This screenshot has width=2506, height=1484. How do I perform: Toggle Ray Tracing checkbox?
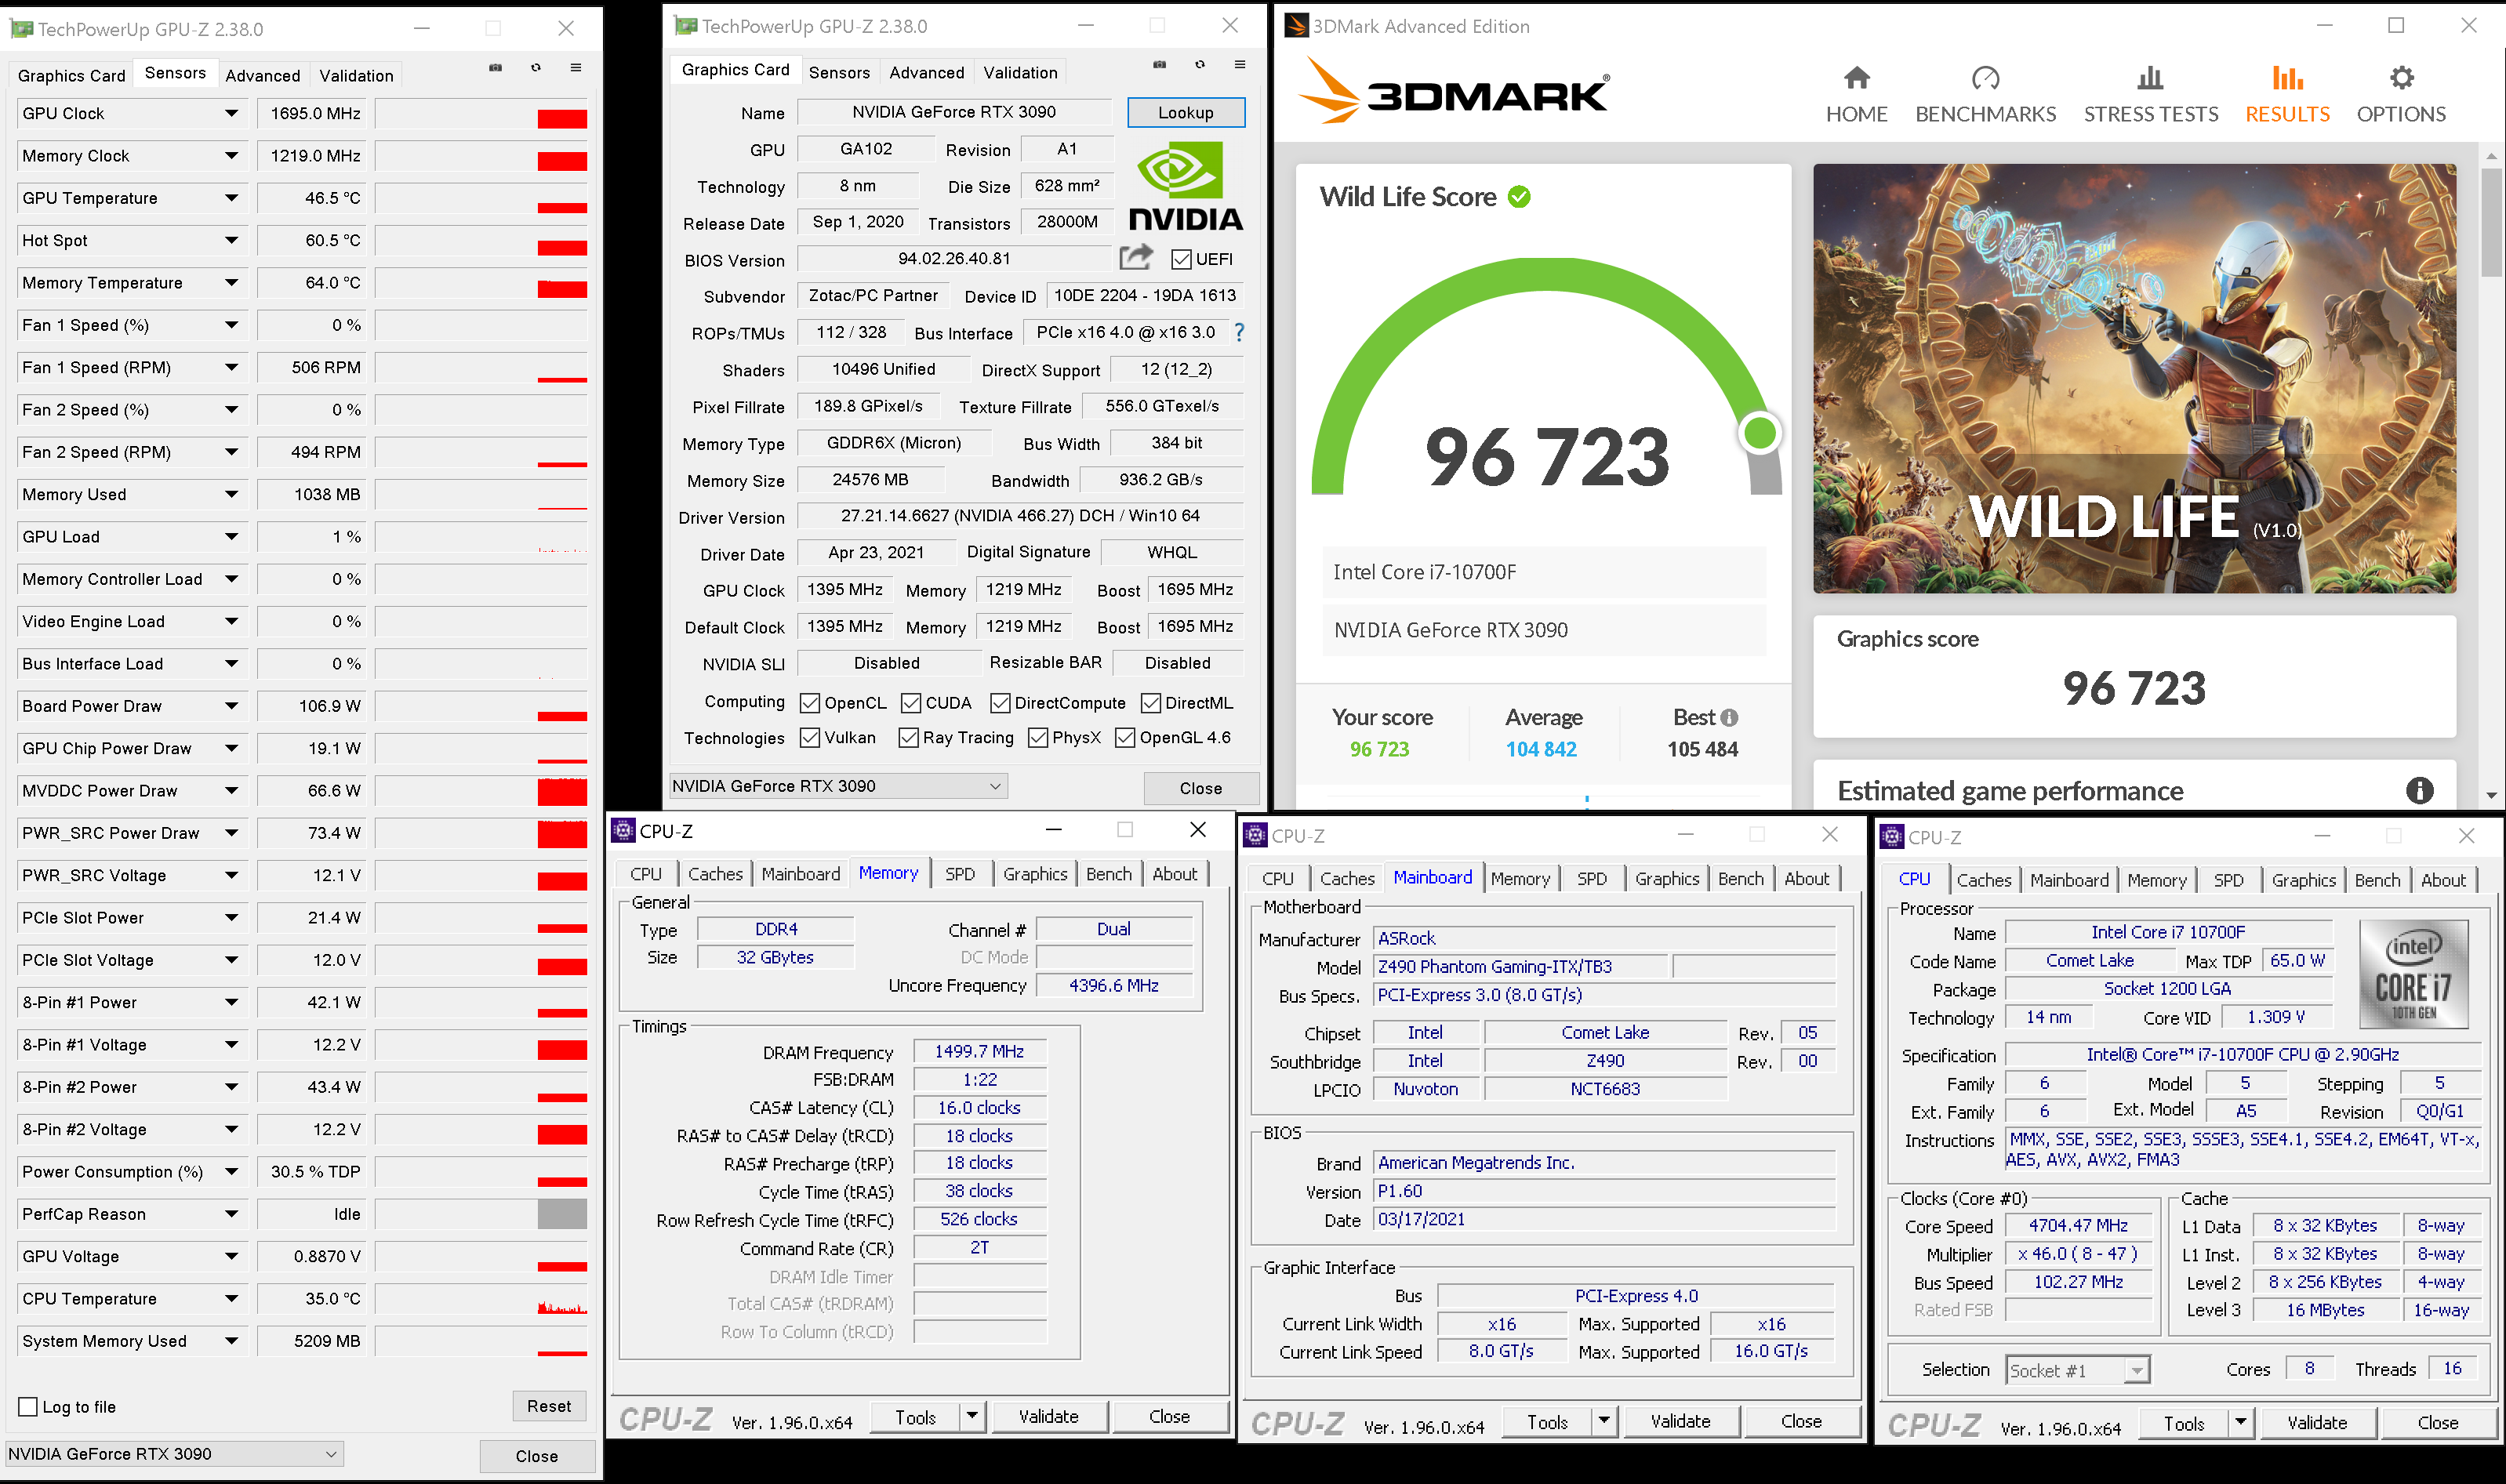coord(909,738)
